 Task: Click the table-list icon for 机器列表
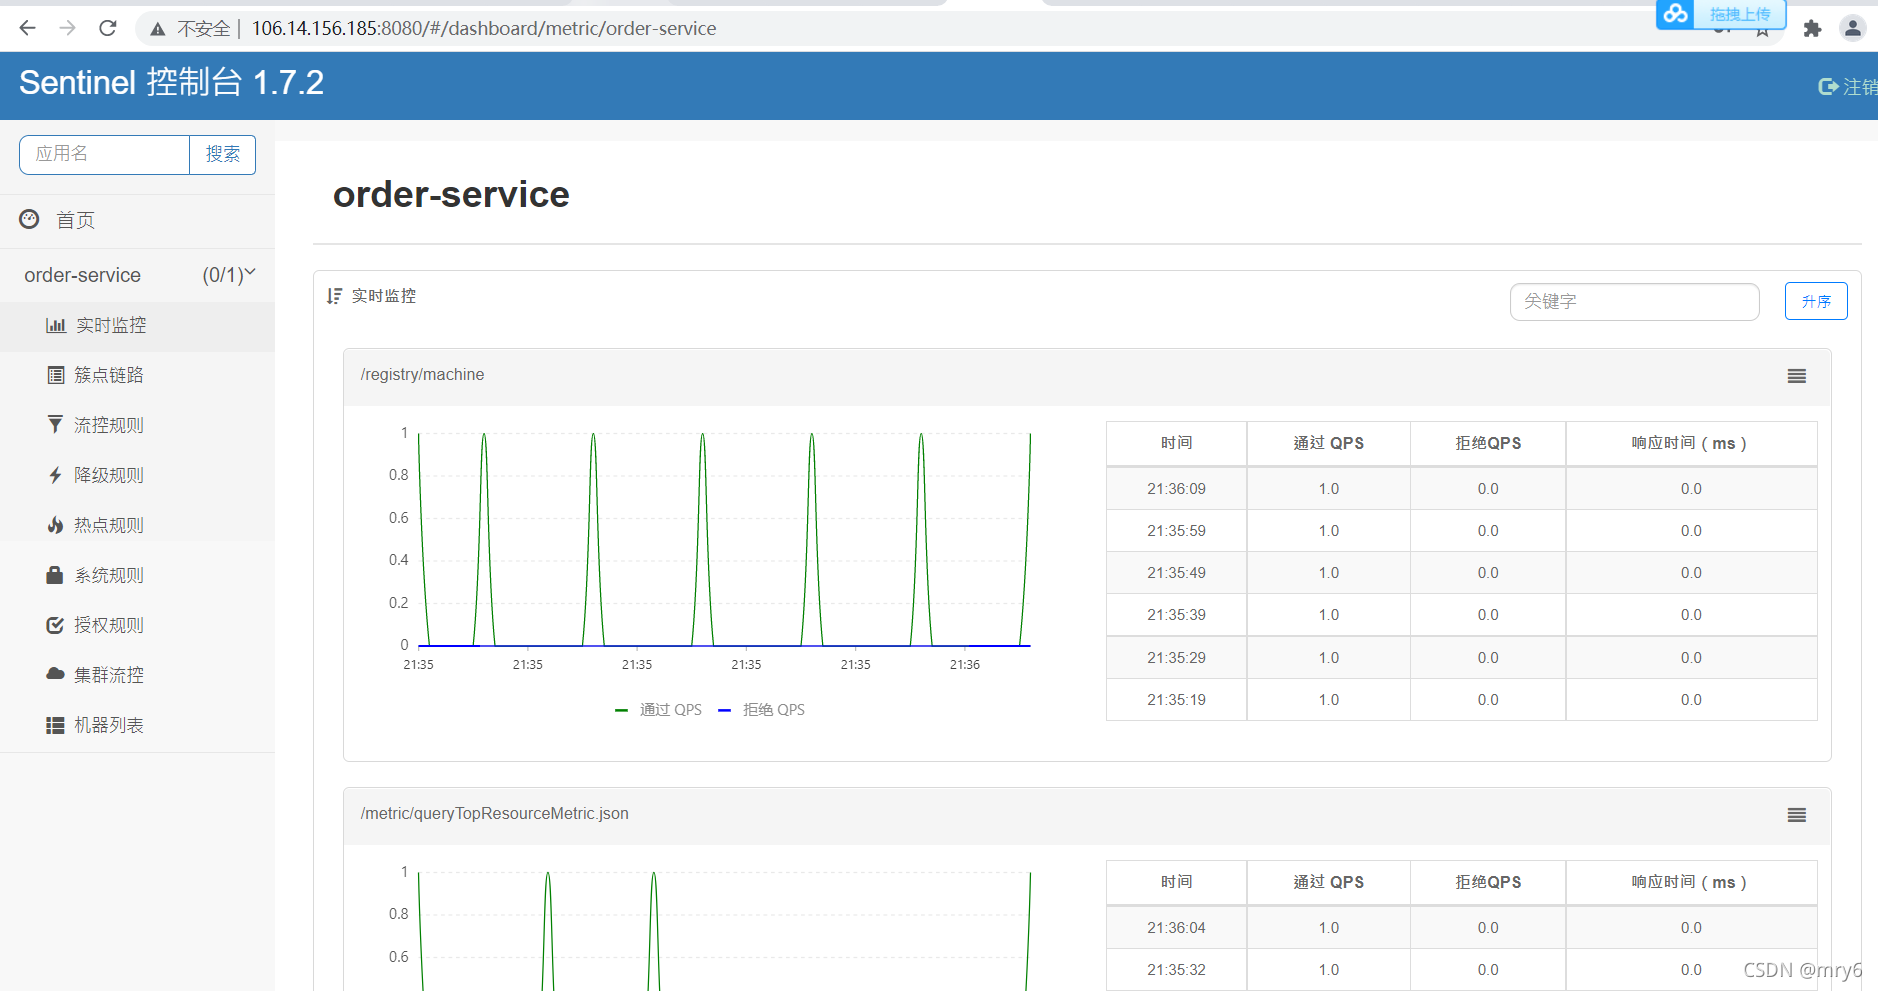[55, 725]
